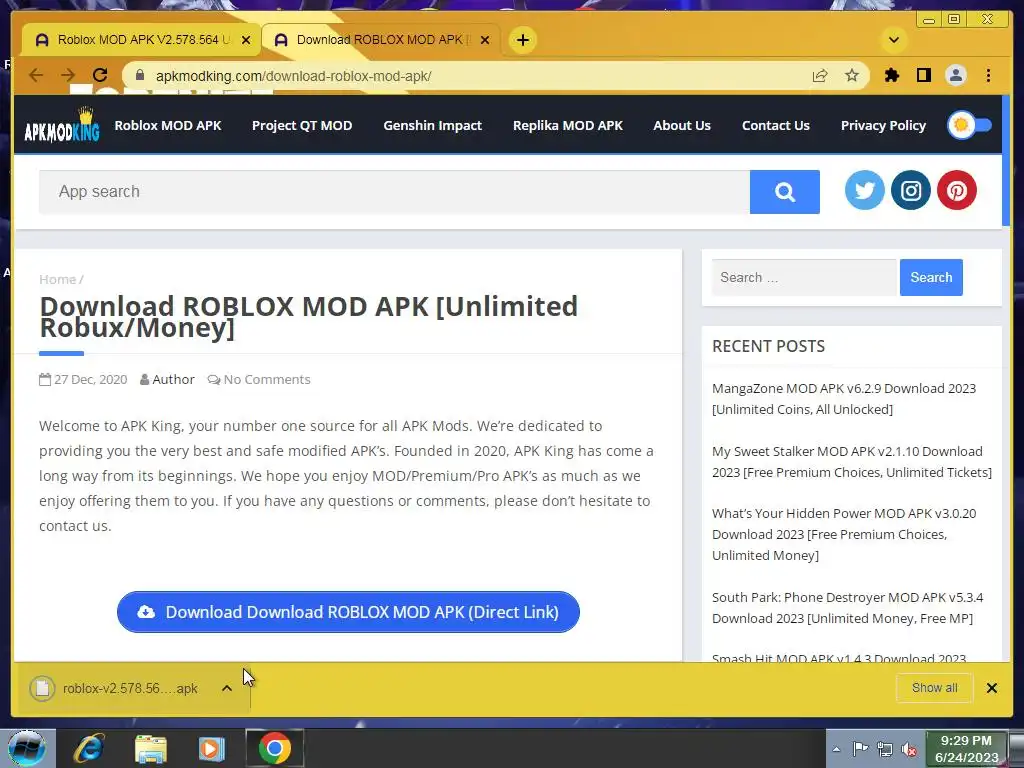Open What's Your Hidden Power MOD APK post
Screen dimensions: 1024x768
point(844,534)
